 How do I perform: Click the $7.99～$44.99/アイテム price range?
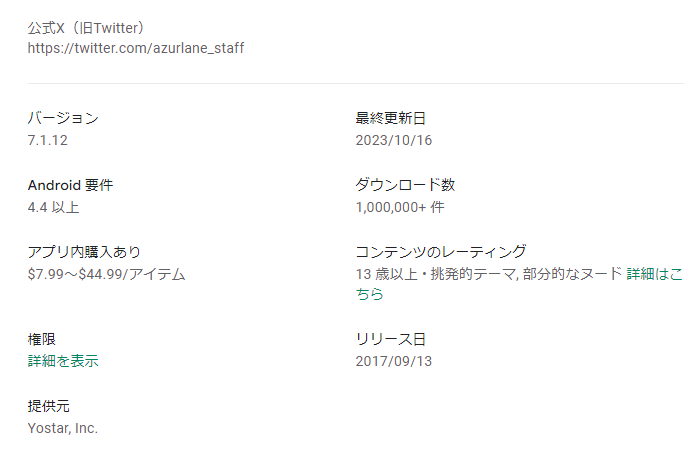[x=107, y=273]
